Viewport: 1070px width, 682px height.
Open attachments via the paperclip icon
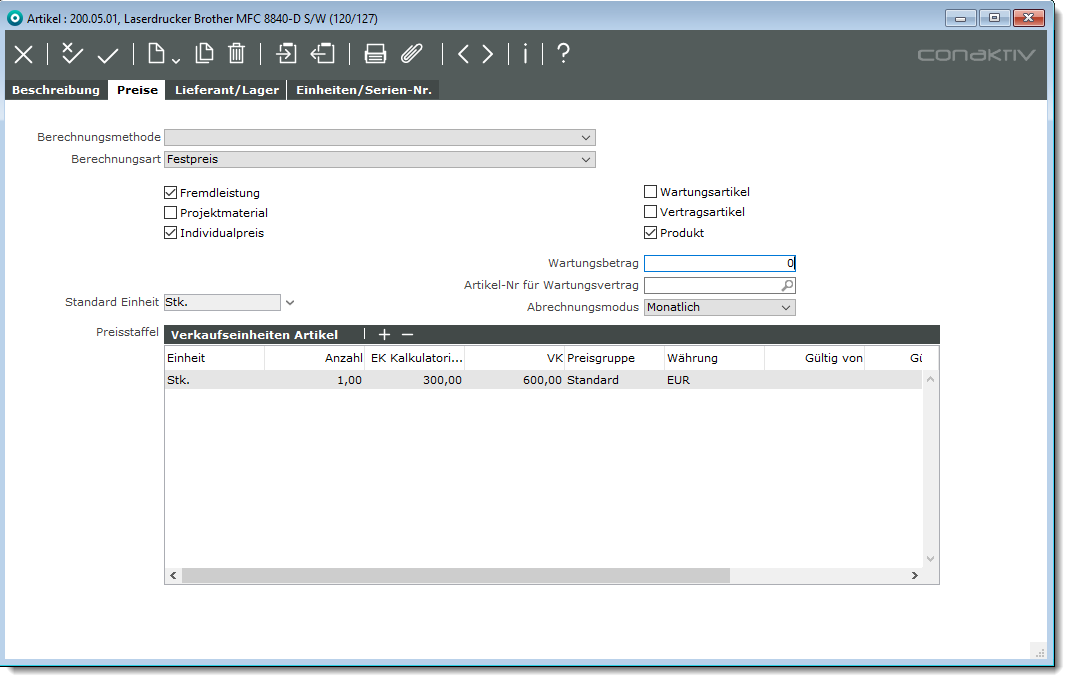pos(412,54)
